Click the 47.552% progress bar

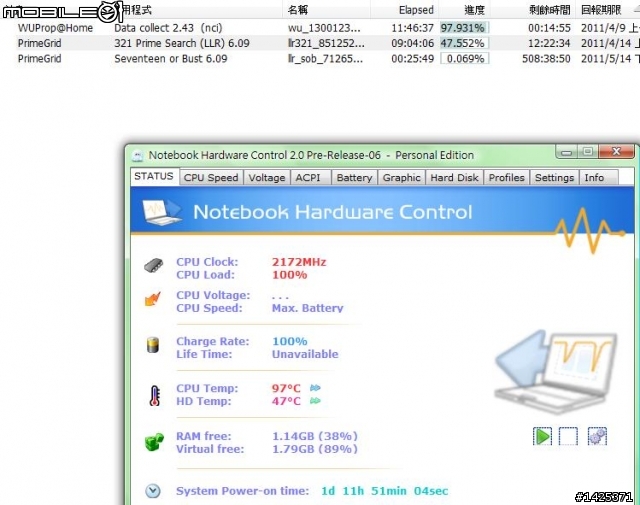[x=464, y=43]
